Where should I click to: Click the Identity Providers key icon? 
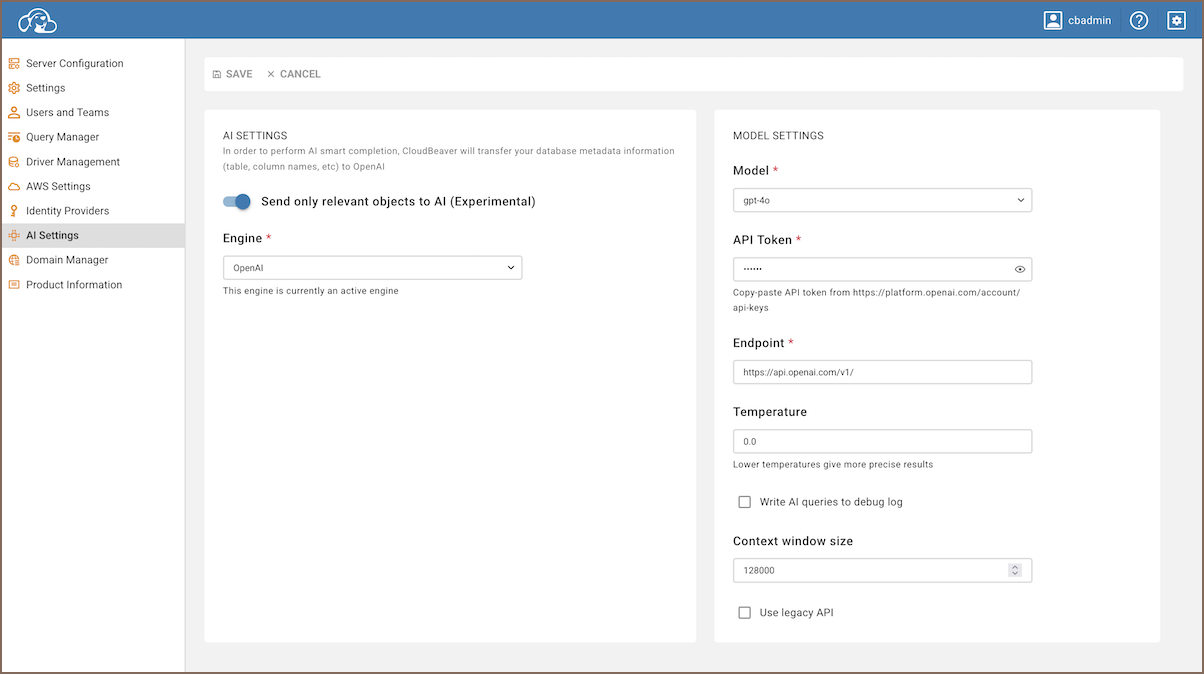tap(14, 211)
